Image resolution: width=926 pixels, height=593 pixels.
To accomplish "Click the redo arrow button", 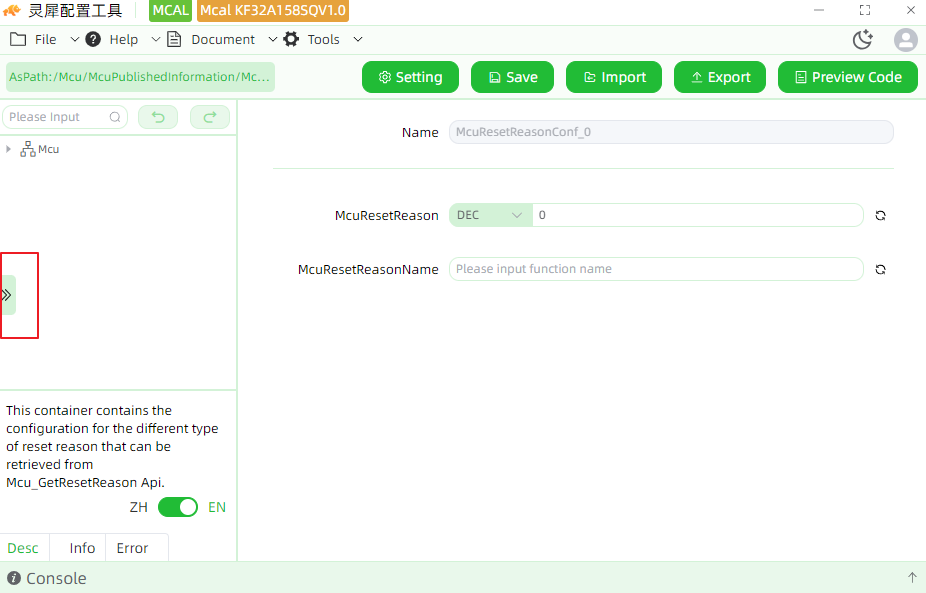I will pos(210,117).
